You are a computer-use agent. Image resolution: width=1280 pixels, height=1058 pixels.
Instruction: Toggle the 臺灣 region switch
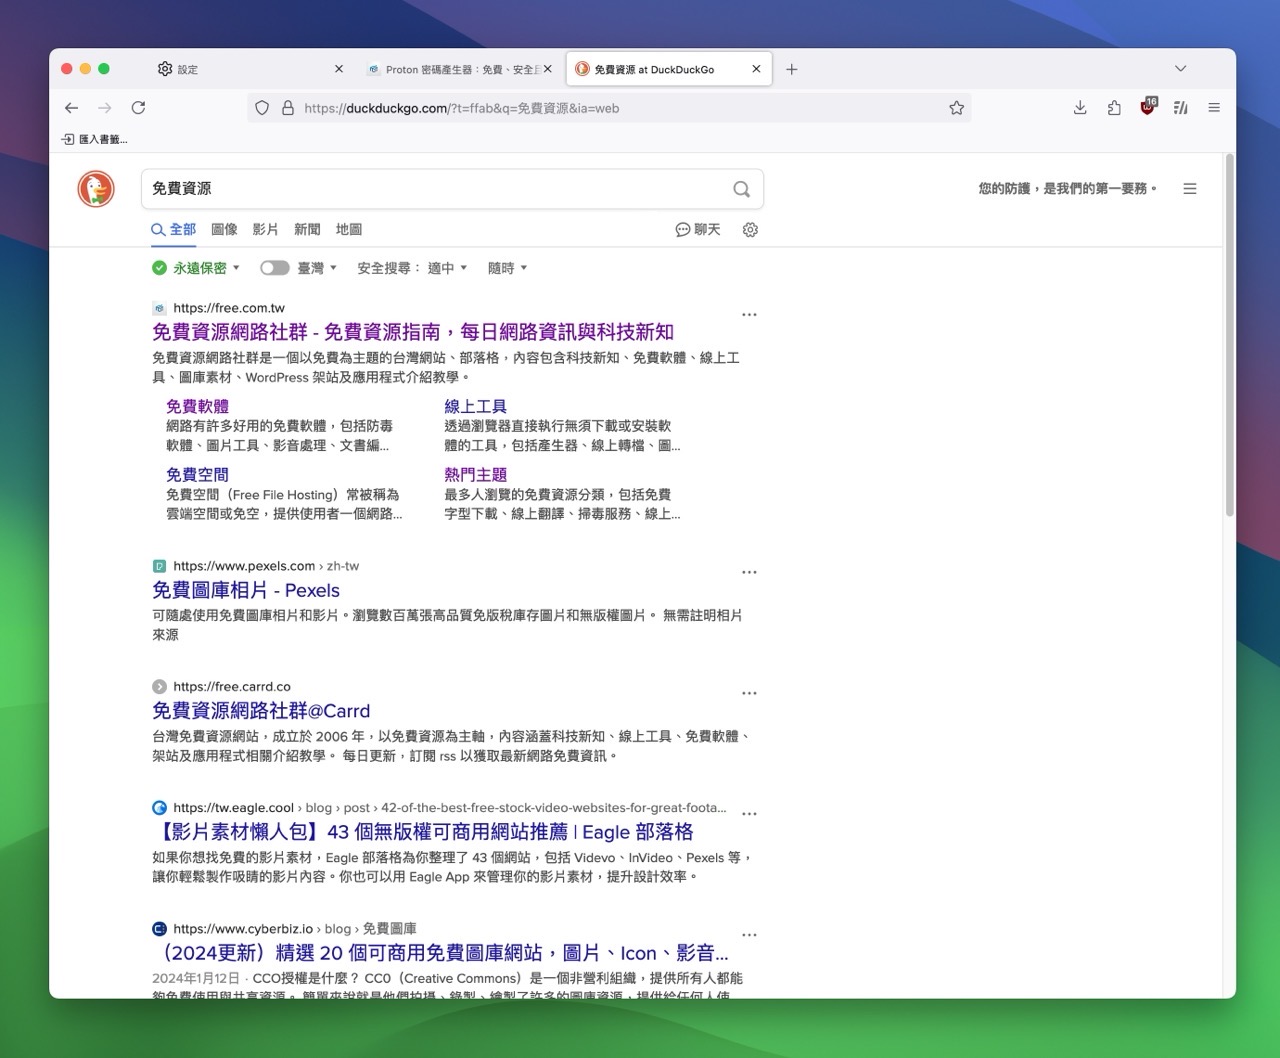pyautogui.click(x=274, y=268)
